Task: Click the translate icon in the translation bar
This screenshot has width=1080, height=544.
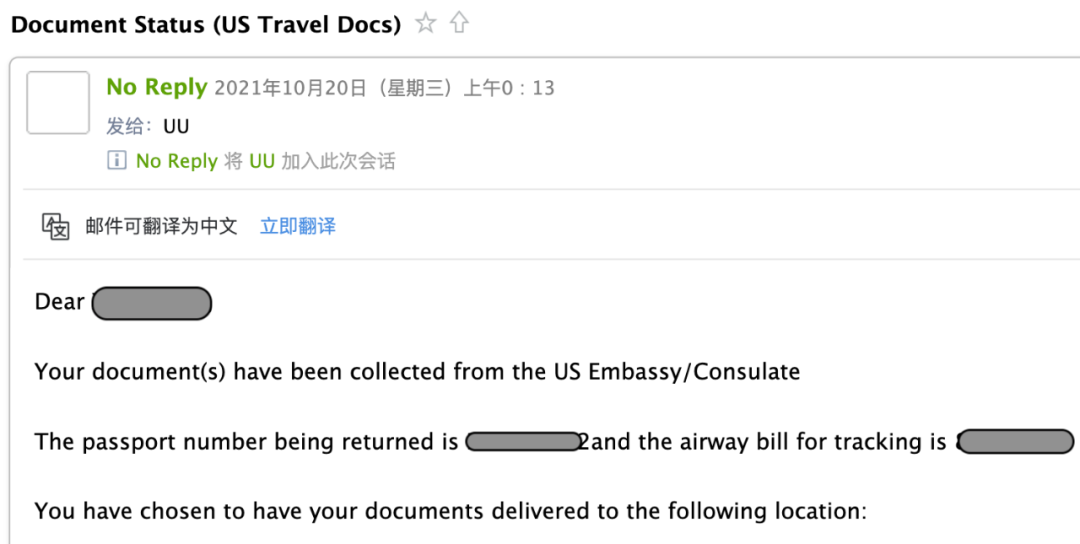Action: point(56,226)
